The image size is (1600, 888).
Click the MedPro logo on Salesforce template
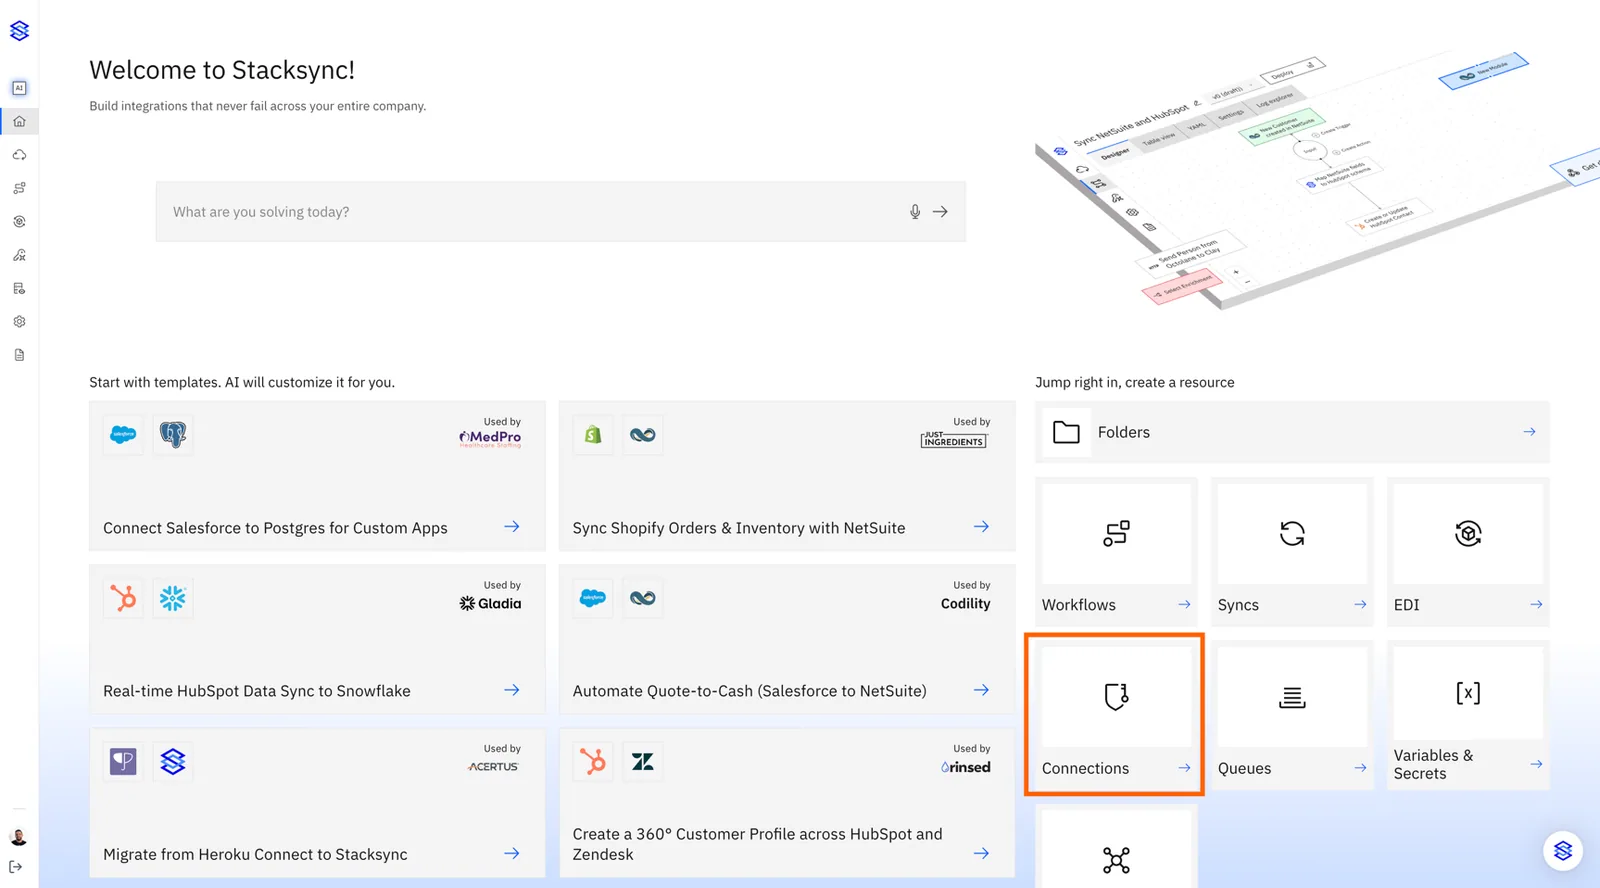tap(490, 438)
